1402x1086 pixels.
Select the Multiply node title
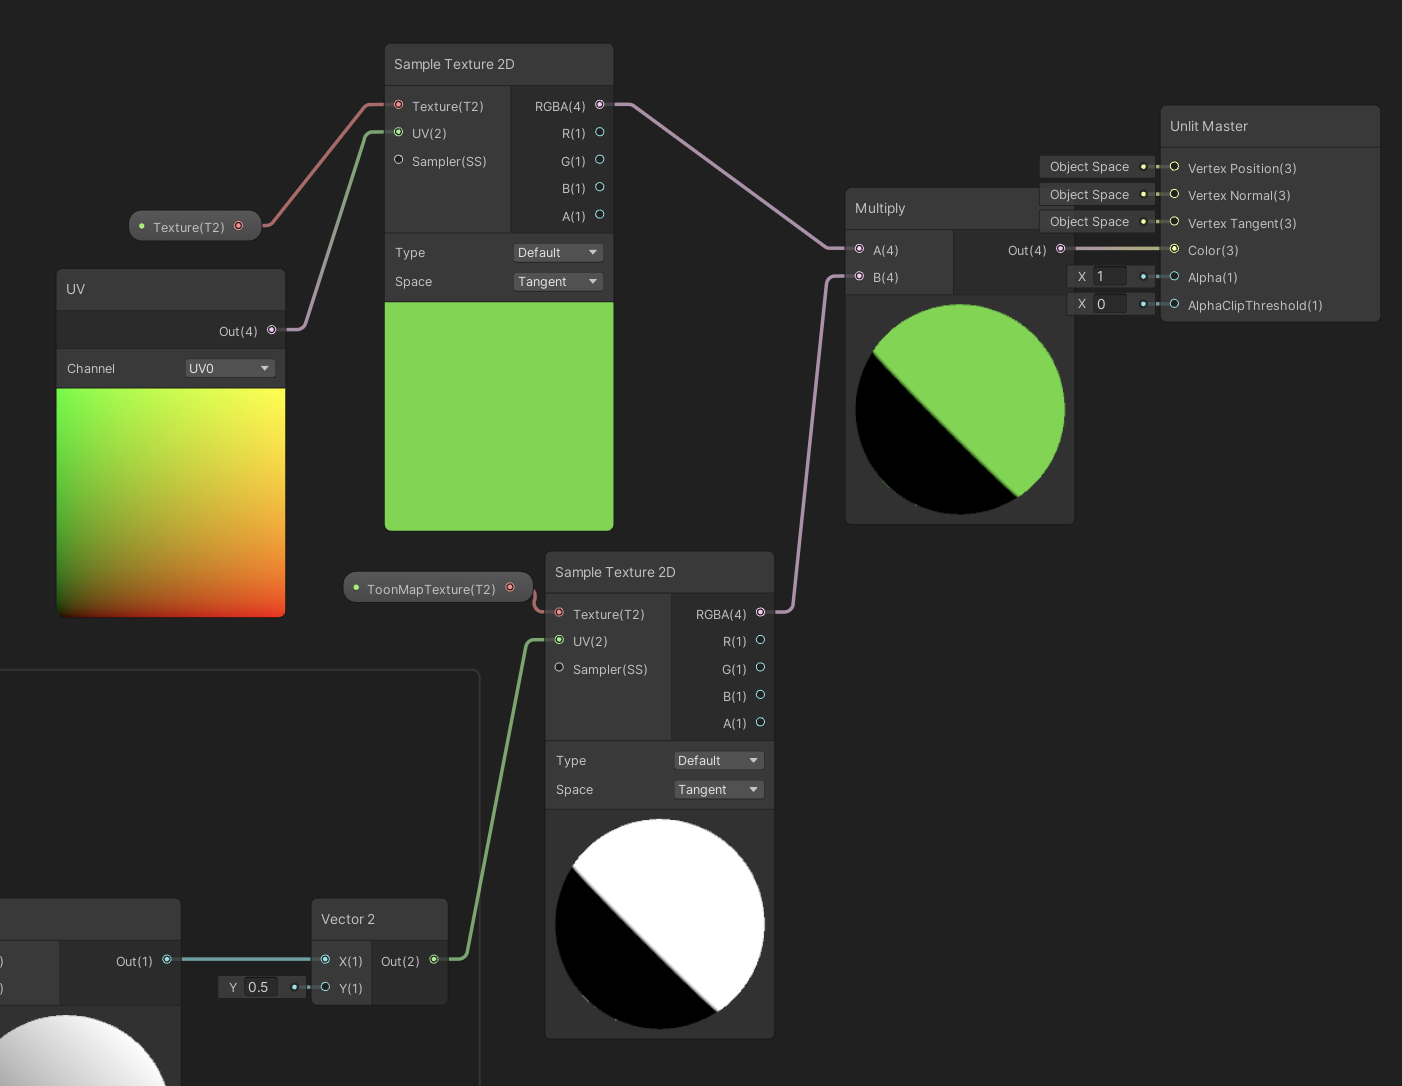pos(880,208)
